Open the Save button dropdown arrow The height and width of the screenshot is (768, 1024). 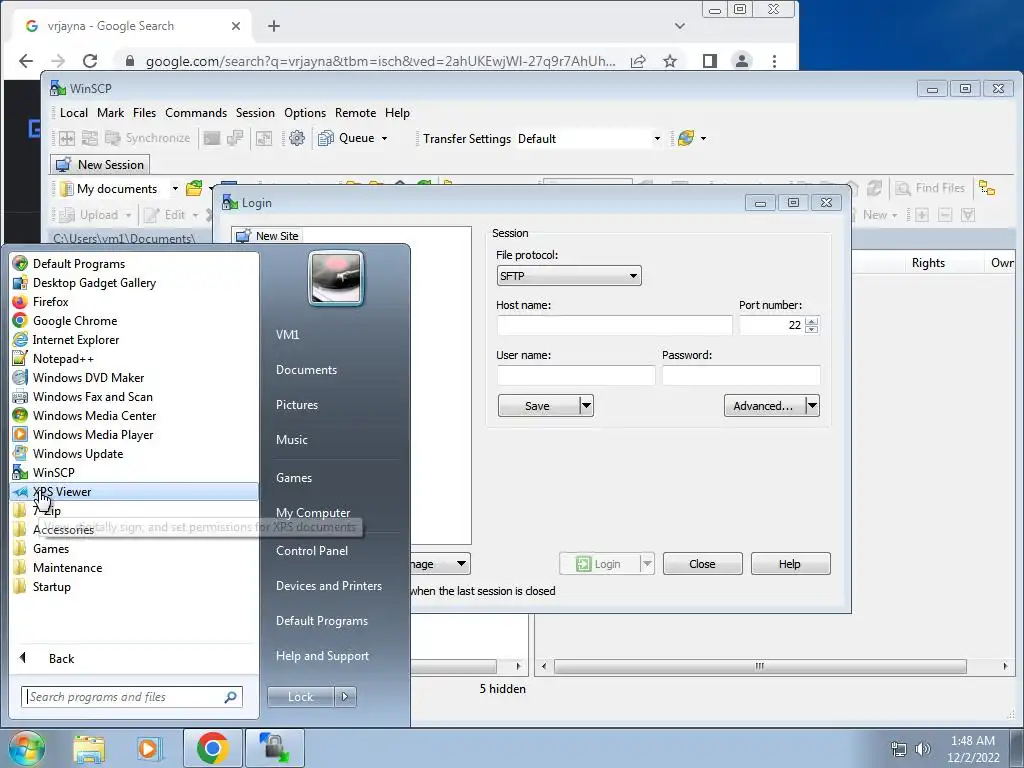tap(586, 406)
